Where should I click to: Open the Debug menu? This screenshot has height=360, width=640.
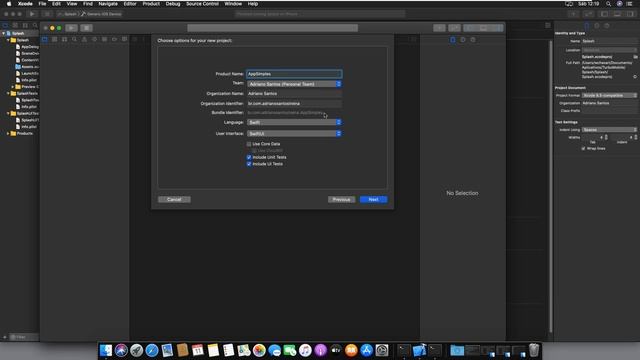click(x=173, y=4)
